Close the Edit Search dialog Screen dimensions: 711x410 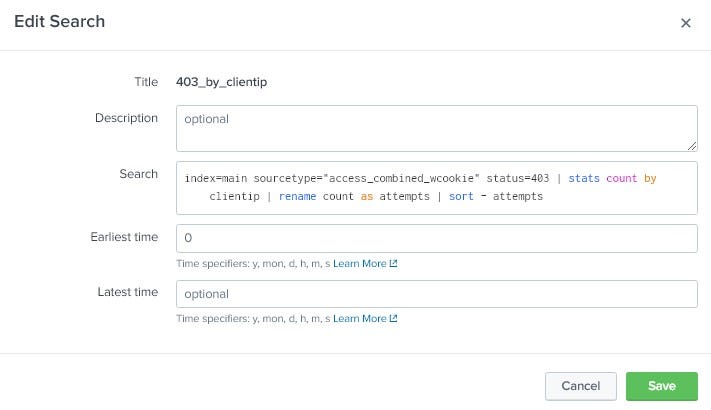point(685,23)
